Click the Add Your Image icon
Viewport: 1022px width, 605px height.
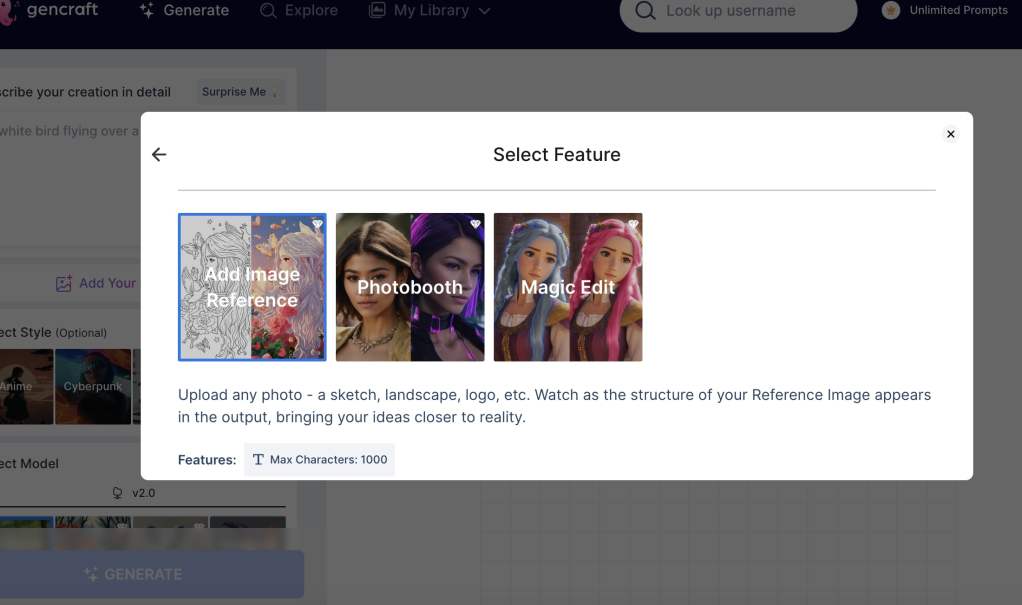point(63,283)
